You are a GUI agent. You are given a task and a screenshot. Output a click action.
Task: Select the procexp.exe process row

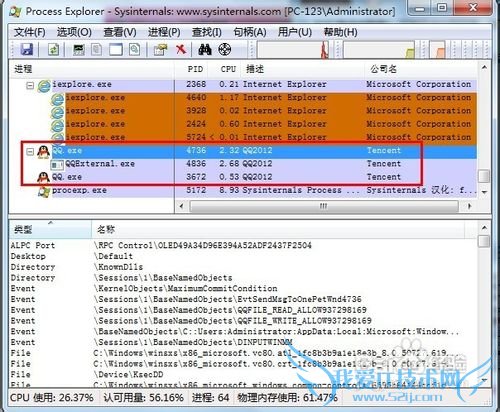click(243, 191)
